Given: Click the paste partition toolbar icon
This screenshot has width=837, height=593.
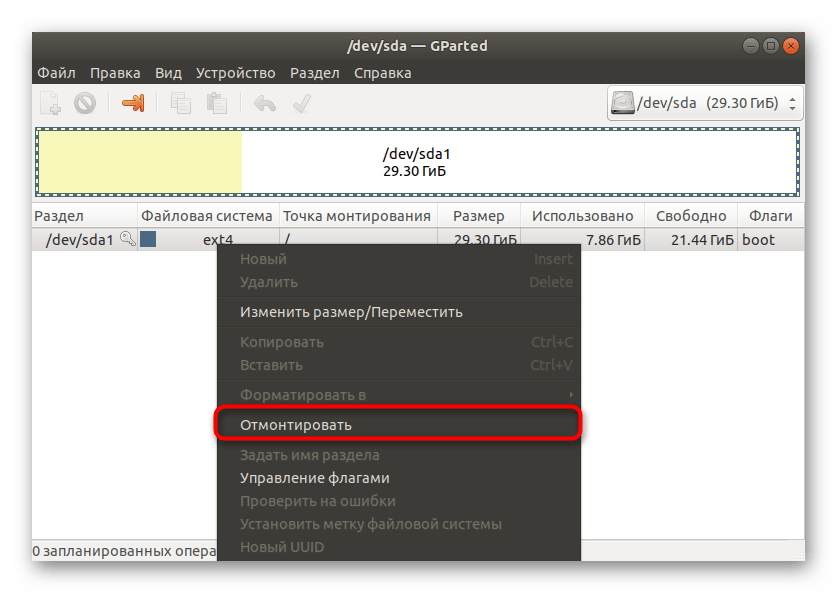Looking at the screenshot, I should (216, 103).
